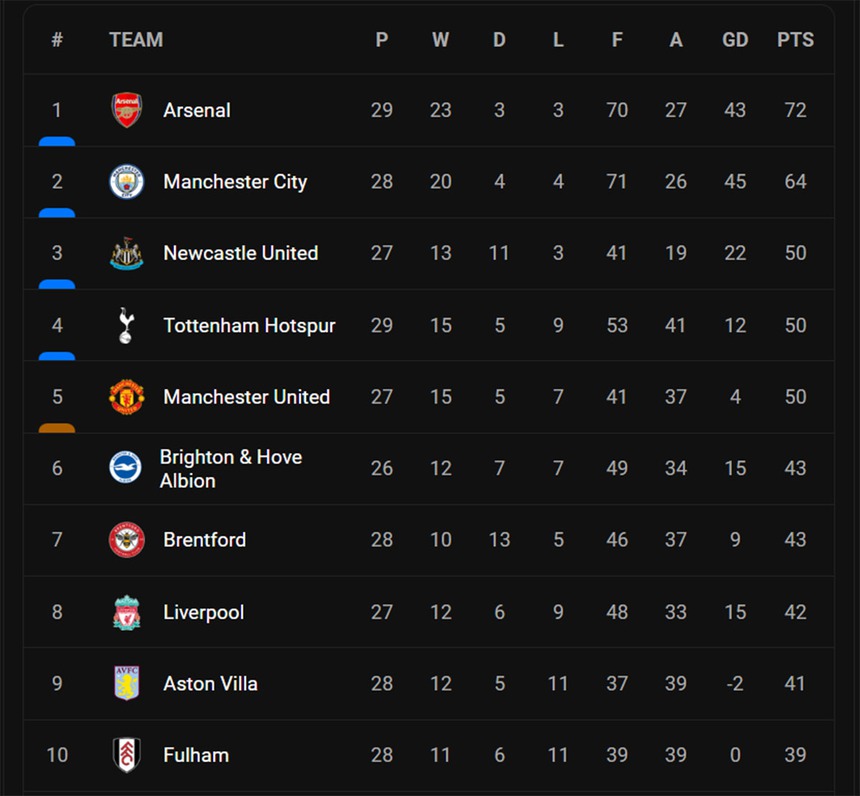Select the TEAM column header
Viewport: 860px width, 796px height.
136,40
